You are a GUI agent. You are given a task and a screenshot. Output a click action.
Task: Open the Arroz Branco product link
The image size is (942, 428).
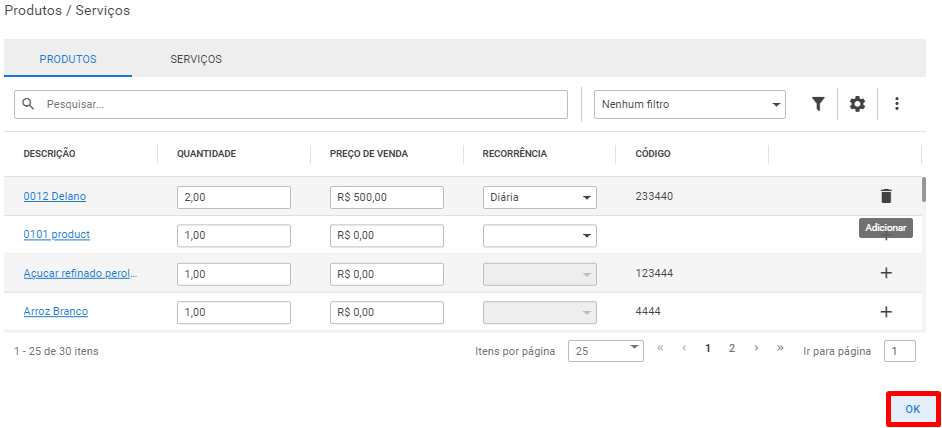56,311
